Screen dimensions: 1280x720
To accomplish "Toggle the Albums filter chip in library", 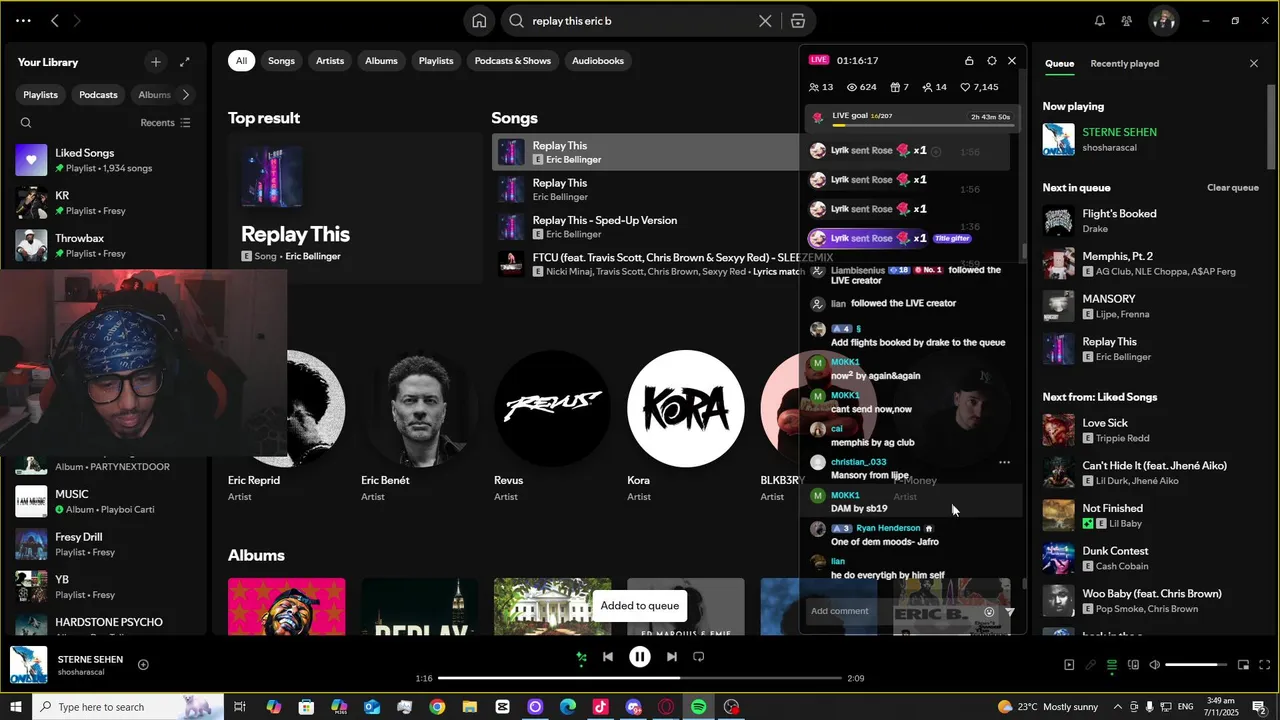I will pos(154,95).
